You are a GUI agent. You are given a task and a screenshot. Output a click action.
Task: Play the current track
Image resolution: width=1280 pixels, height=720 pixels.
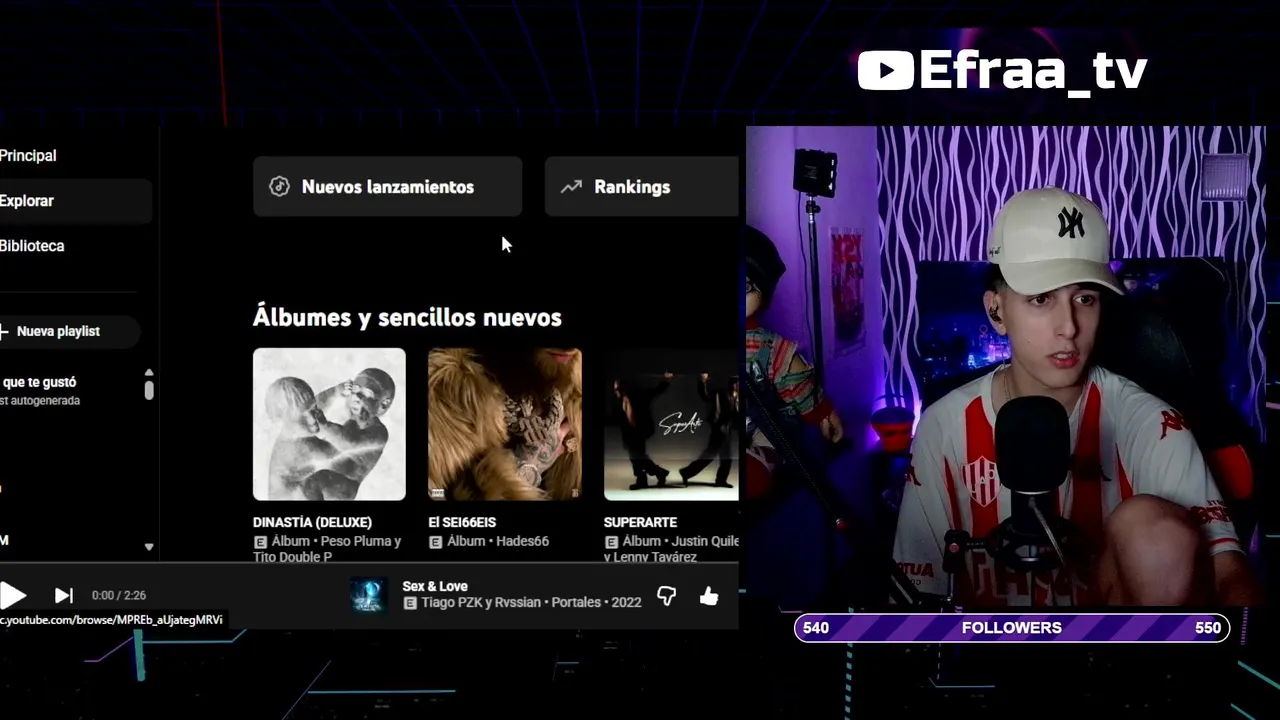13,595
